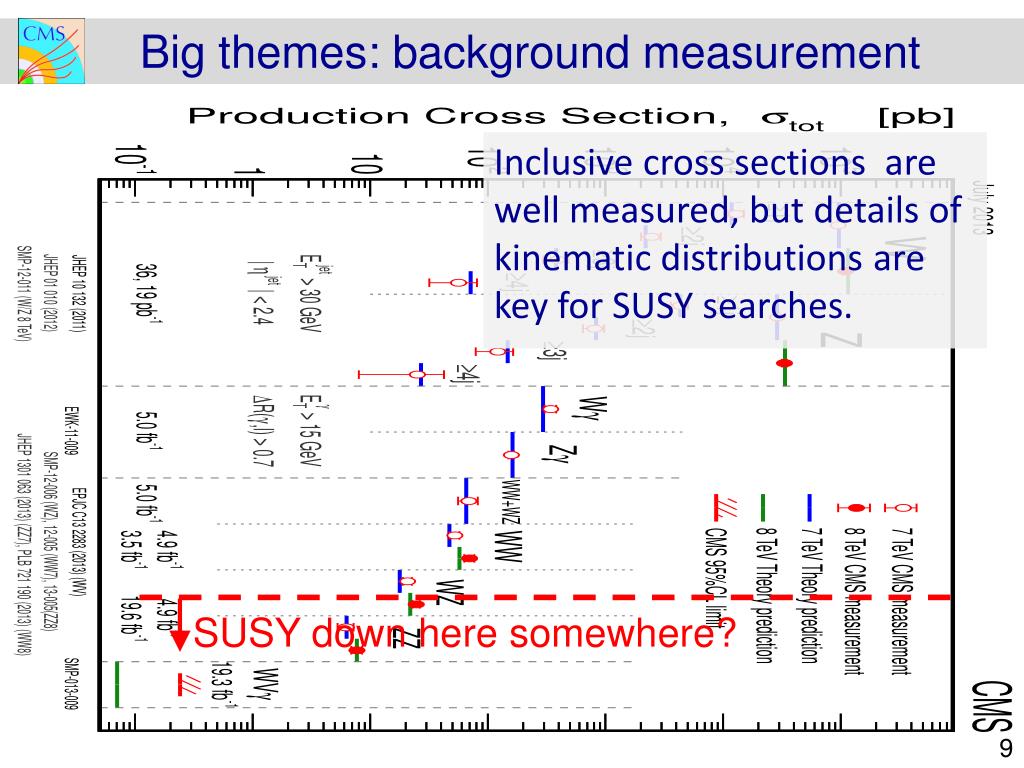Screen dimensions: 1024x768
Task: Select the slide title 'Big themes: background measurement'
Action: pyautogui.click(x=530, y=52)
